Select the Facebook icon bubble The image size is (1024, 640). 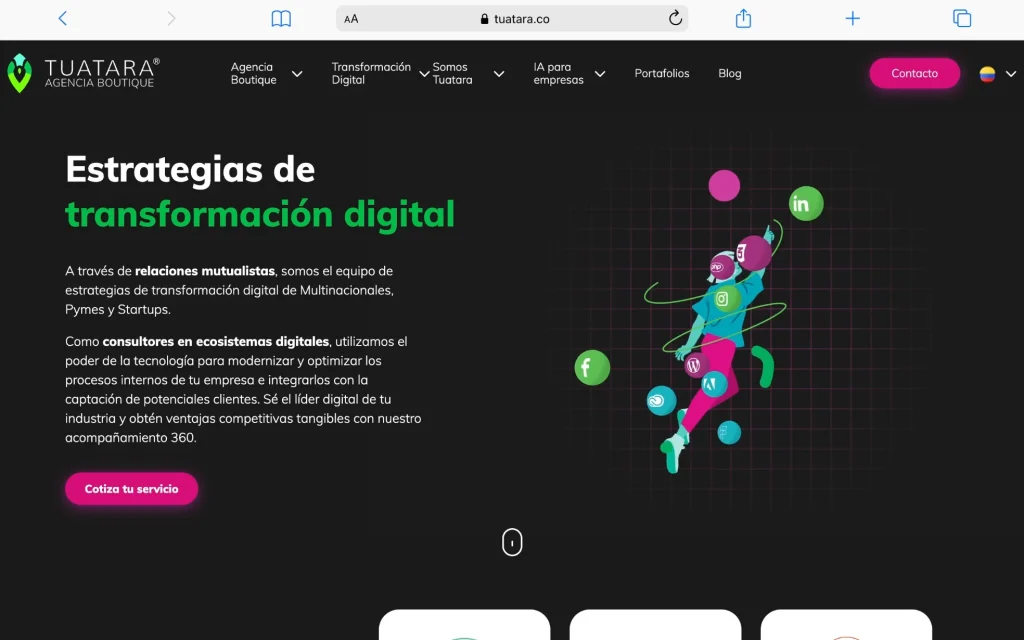point(592,368)
